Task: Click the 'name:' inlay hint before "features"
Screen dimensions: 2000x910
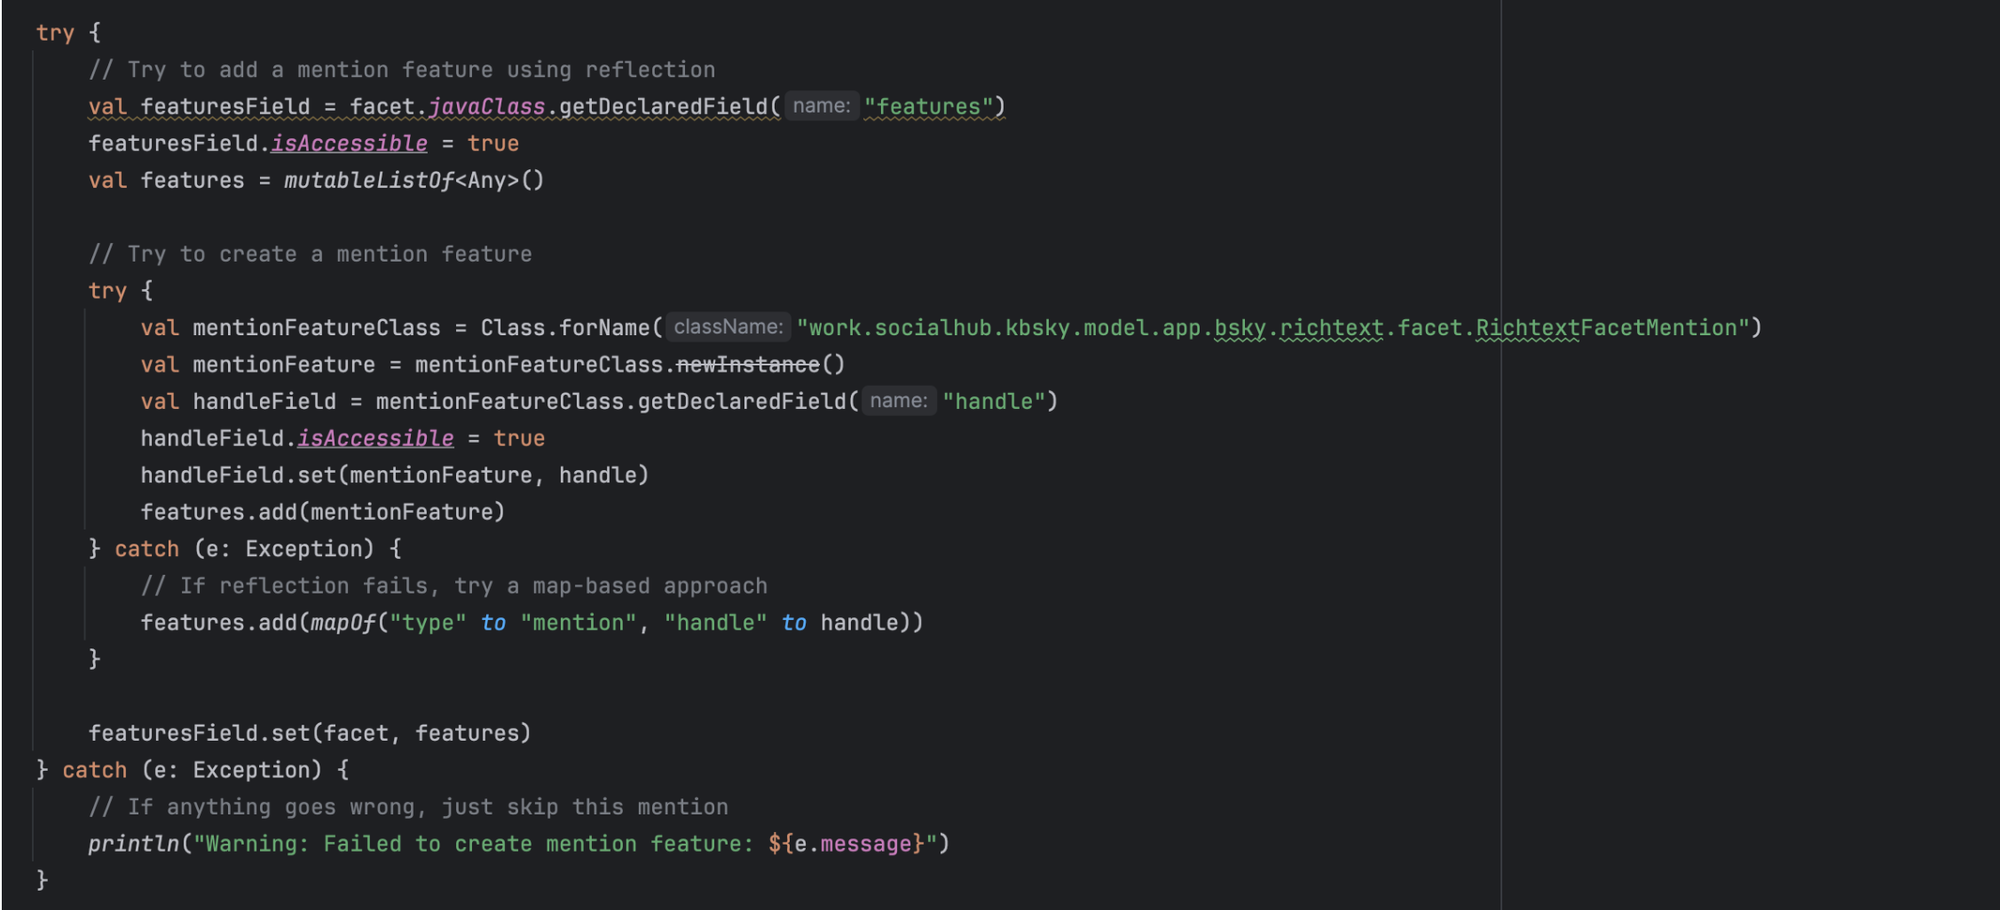Action: coord(821,106)
